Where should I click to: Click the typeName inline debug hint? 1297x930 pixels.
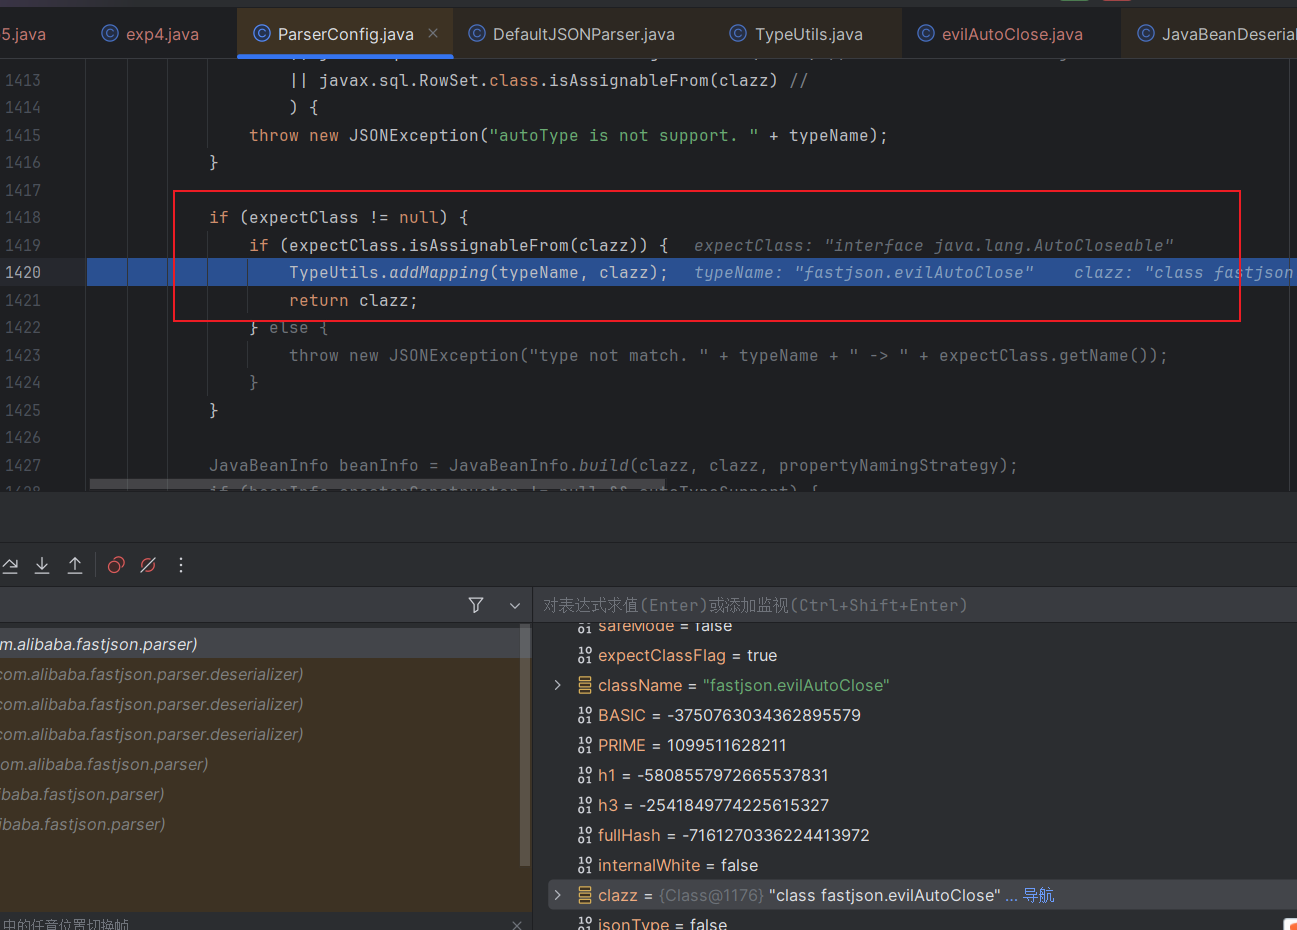click(864, 272)
